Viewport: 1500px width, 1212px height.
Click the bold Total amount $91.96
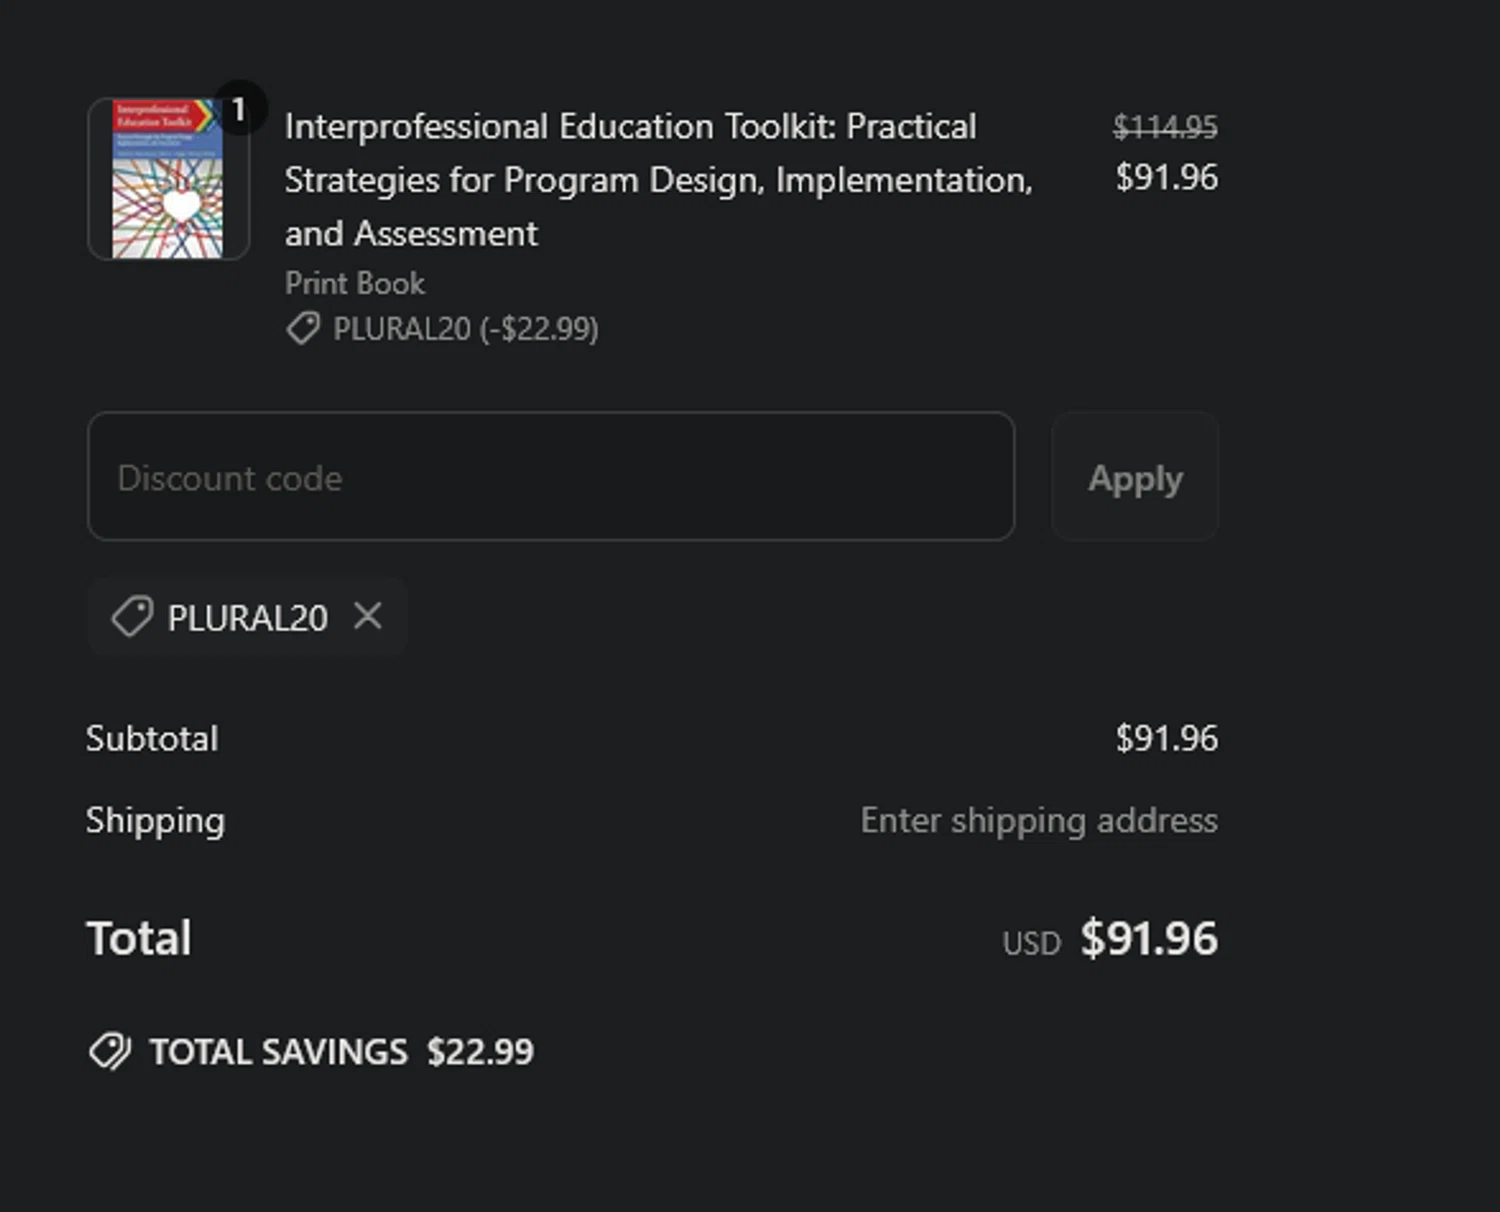point(1149,938)
